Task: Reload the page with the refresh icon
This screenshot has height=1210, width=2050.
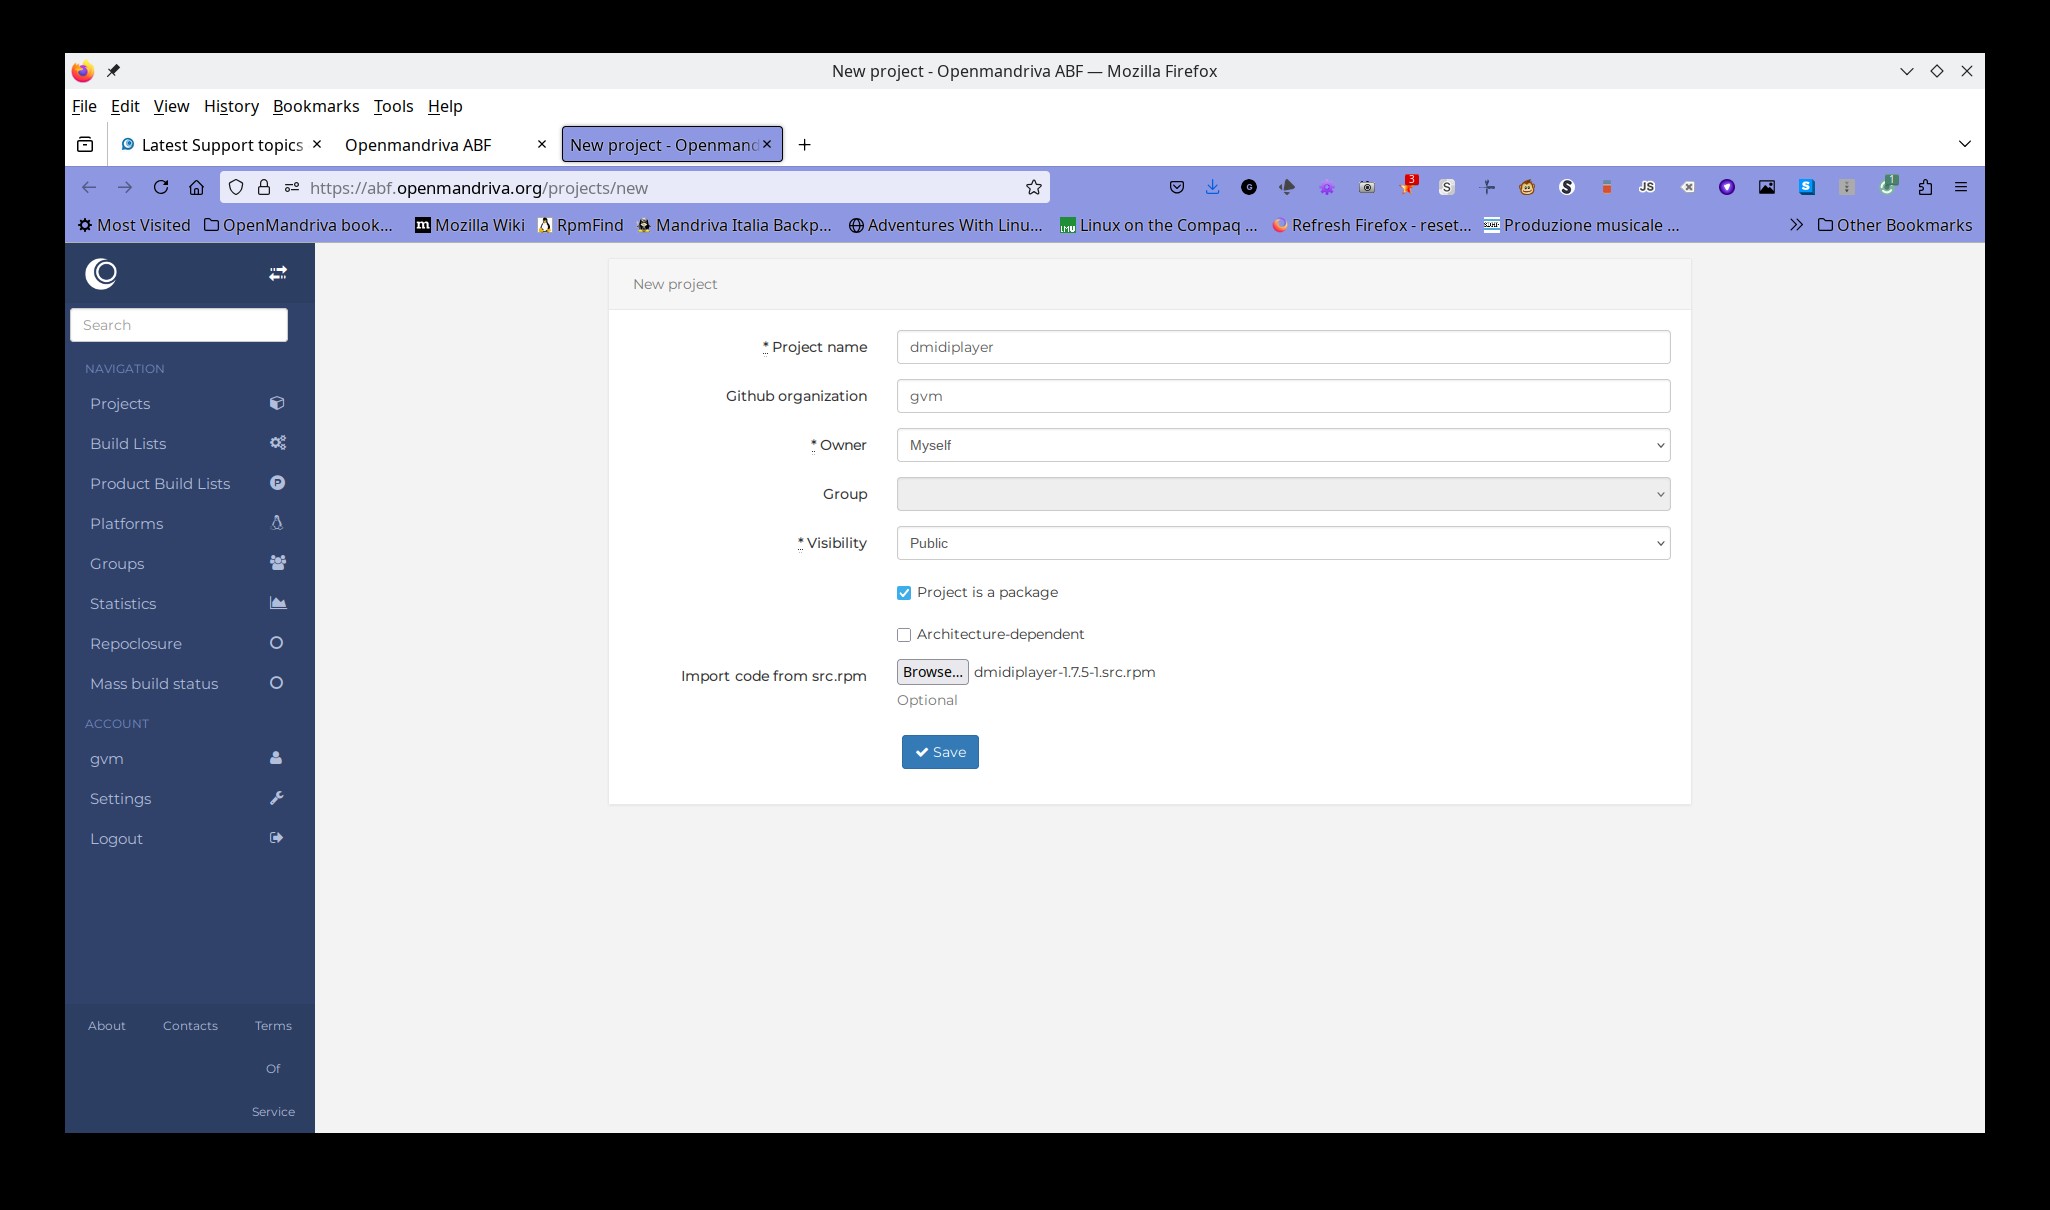Action: (x=160, y=187)
